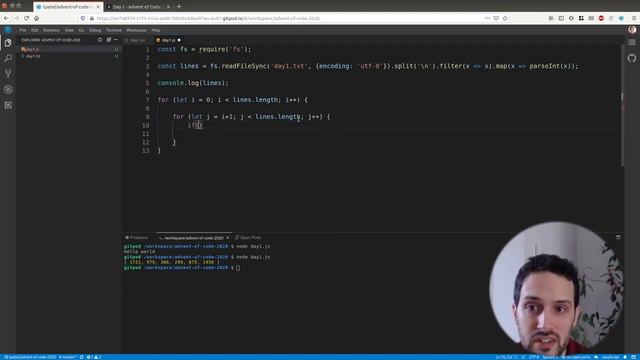
Task: Select day1.js in the Explorer tree
Action: pos(69,49)
